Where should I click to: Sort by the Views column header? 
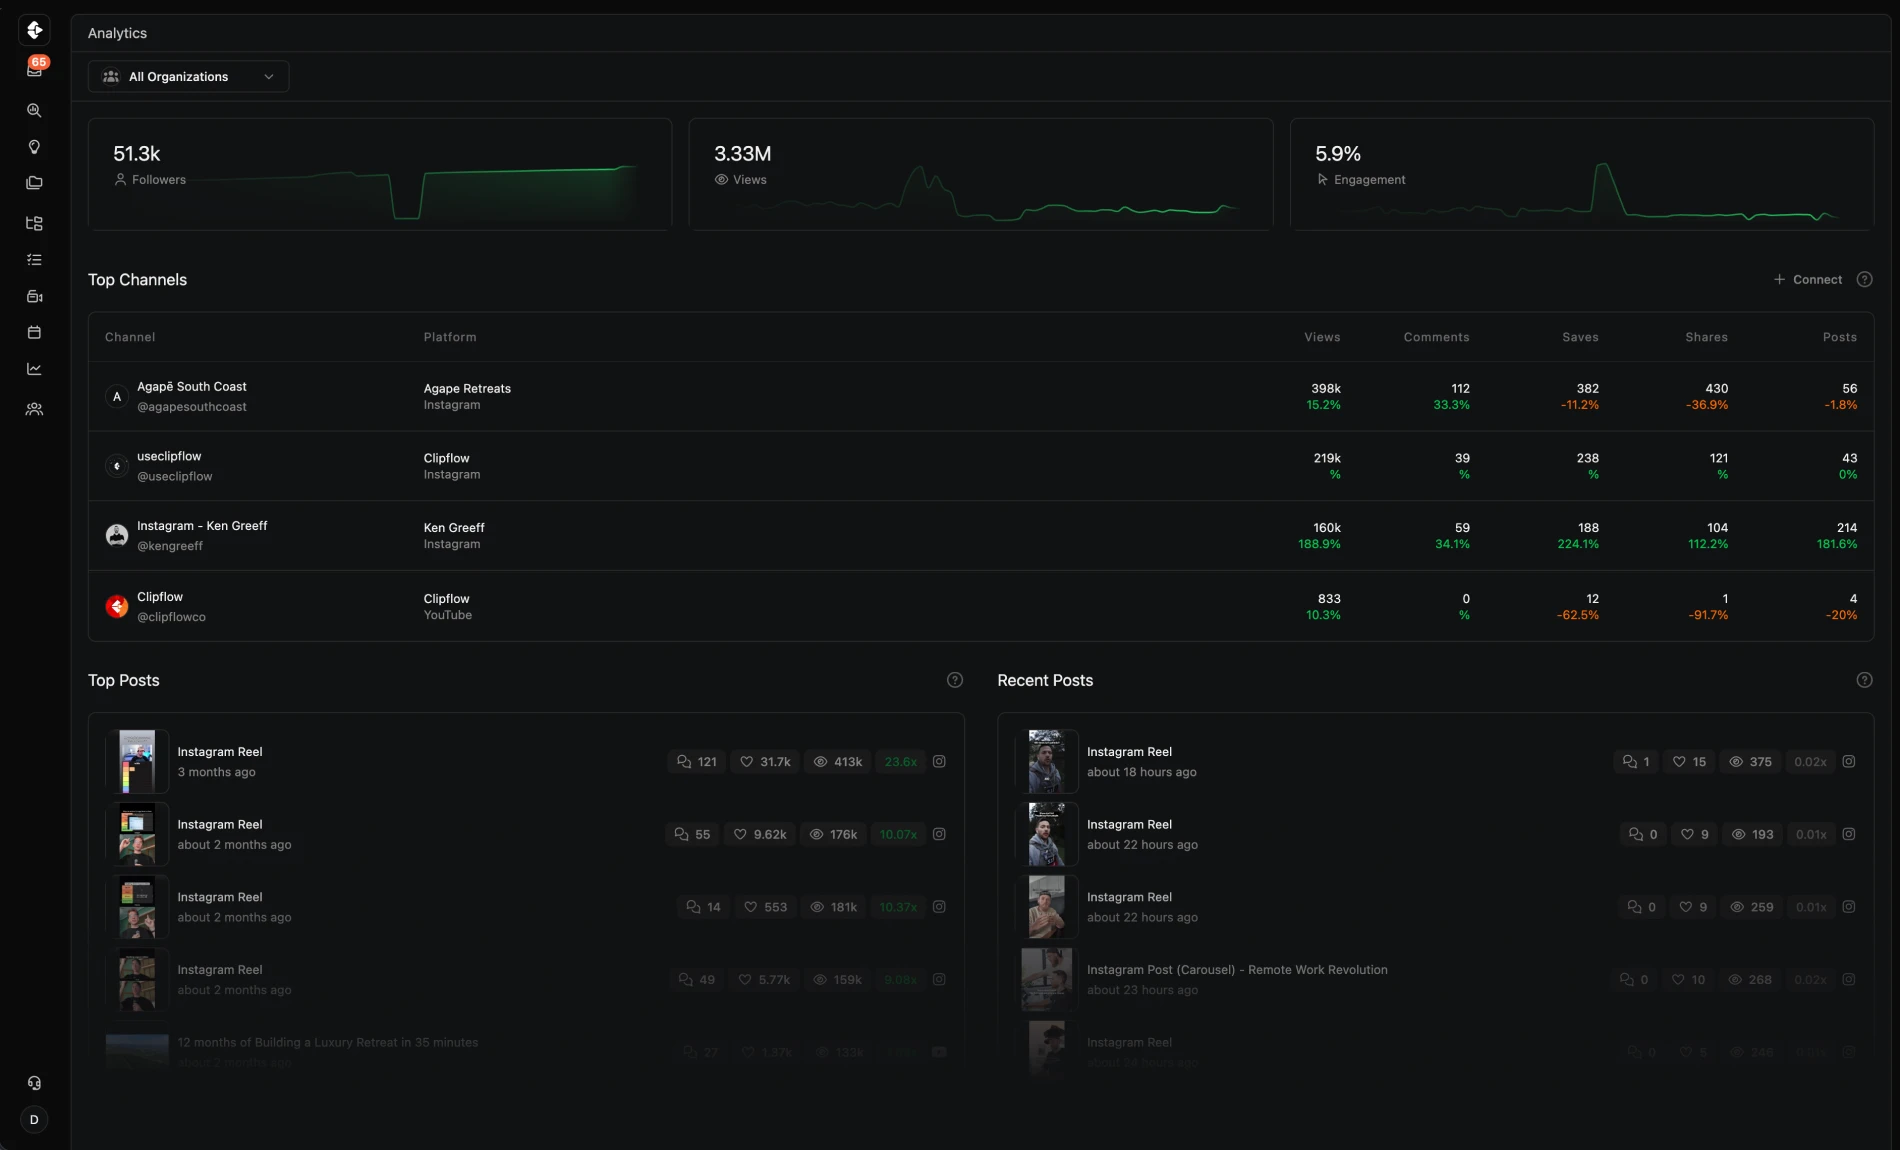pos(1322,337)
